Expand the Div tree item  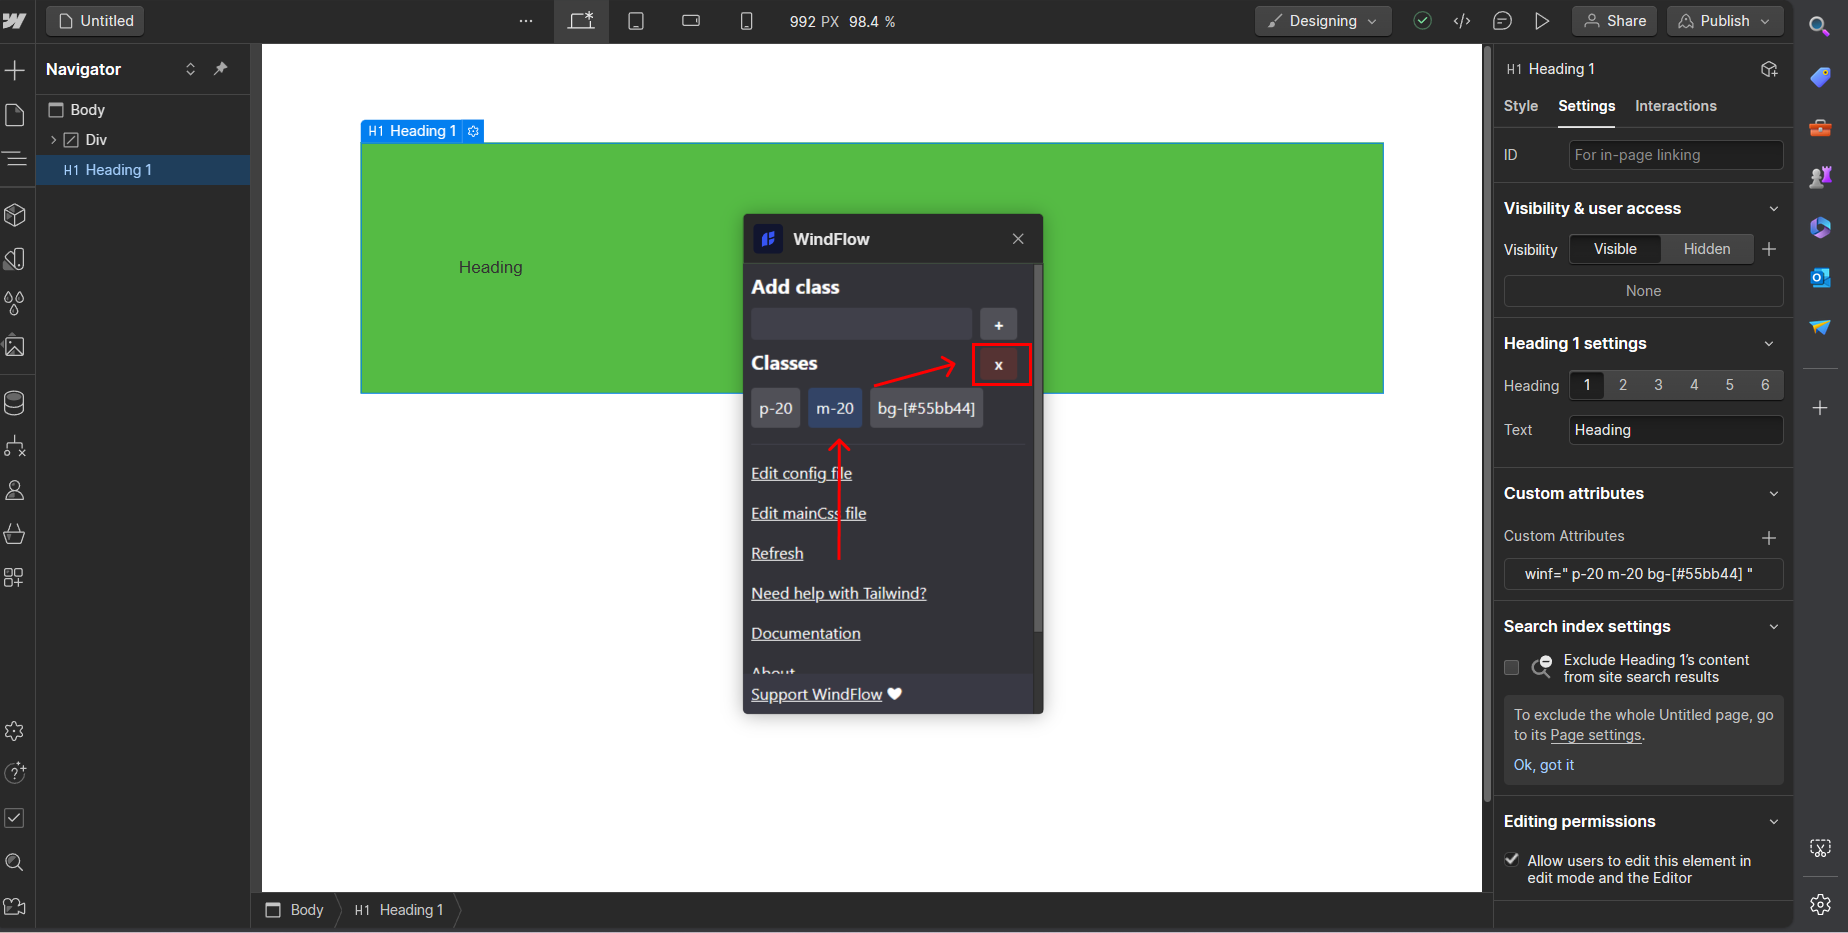(x=54, y=140)
